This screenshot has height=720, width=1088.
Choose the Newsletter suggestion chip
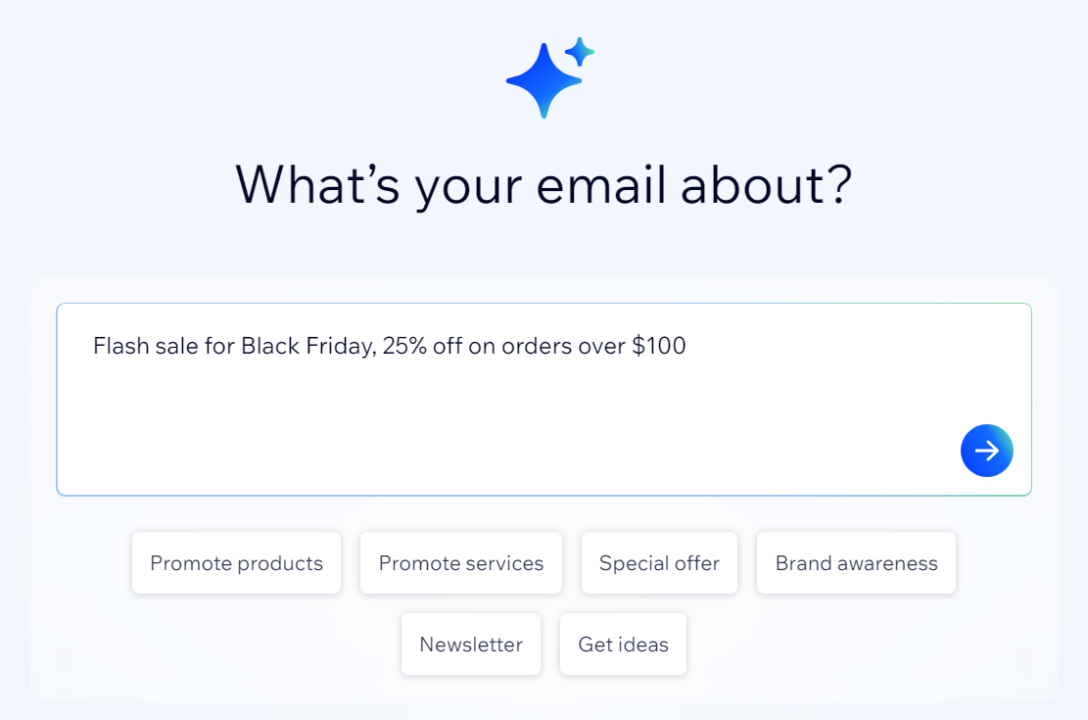[x=471, y=645]
